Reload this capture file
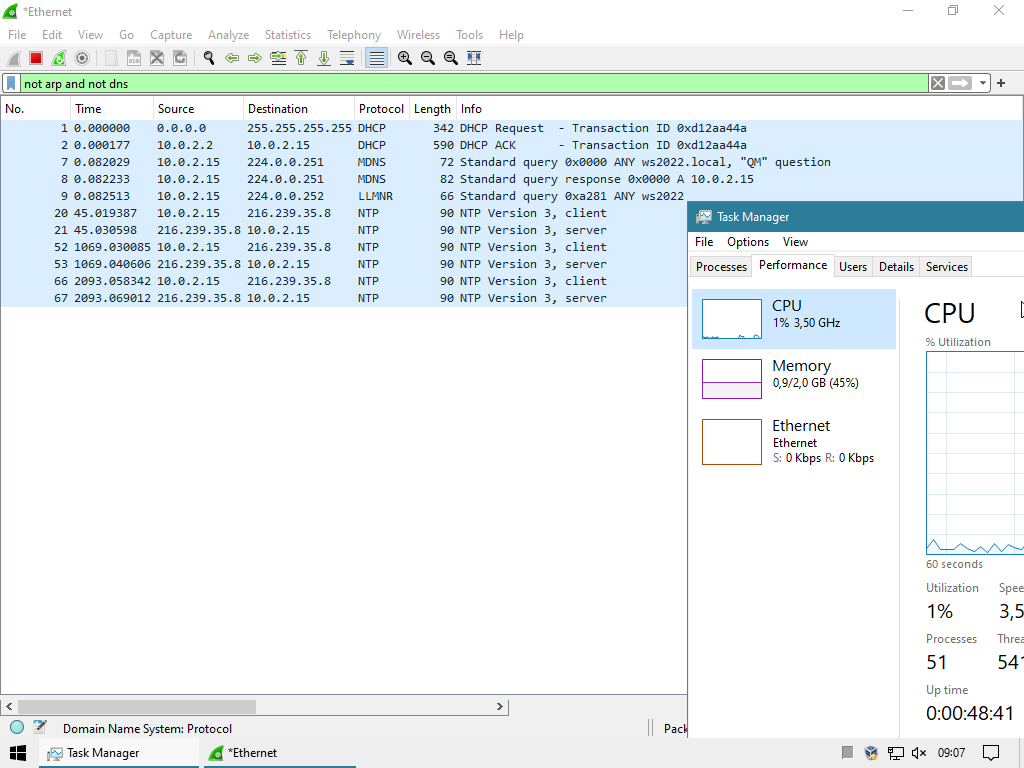This screenshot has width=1024, height=768. point(180,58)
